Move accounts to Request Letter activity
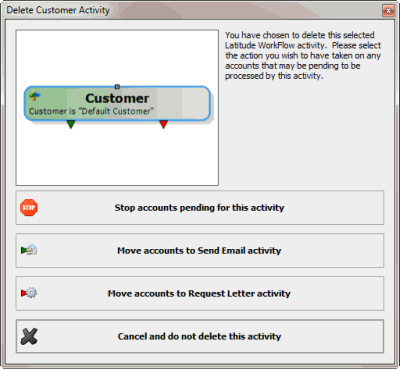 pos(200,293)
